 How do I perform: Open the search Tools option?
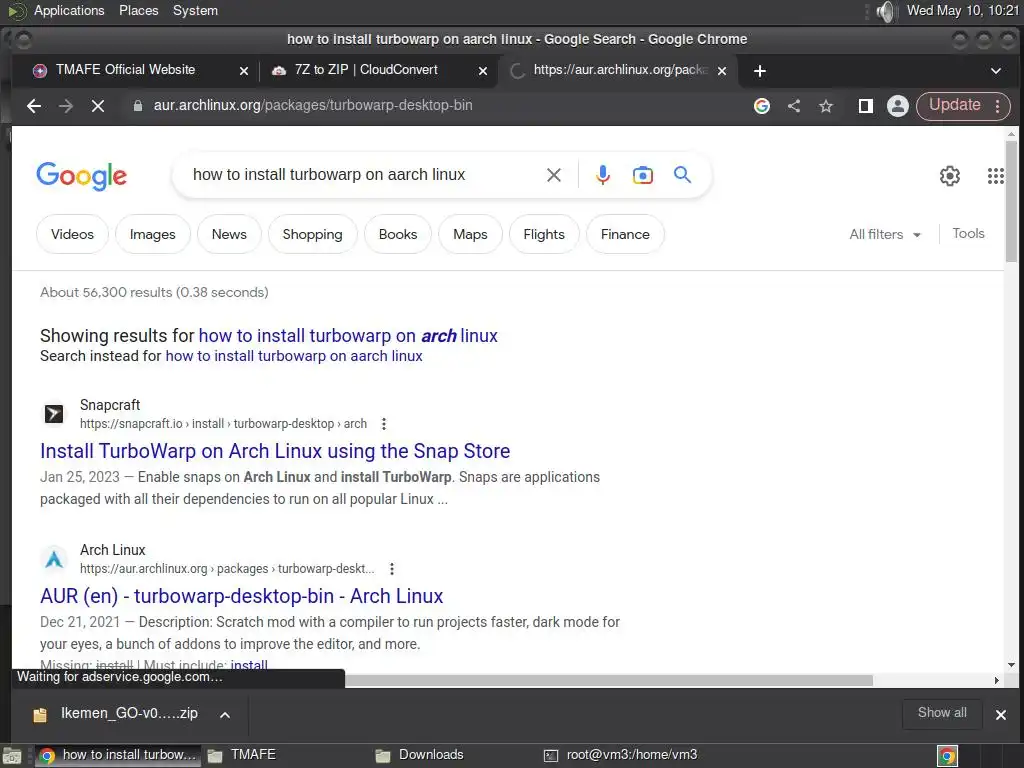[x=968, y=234]
